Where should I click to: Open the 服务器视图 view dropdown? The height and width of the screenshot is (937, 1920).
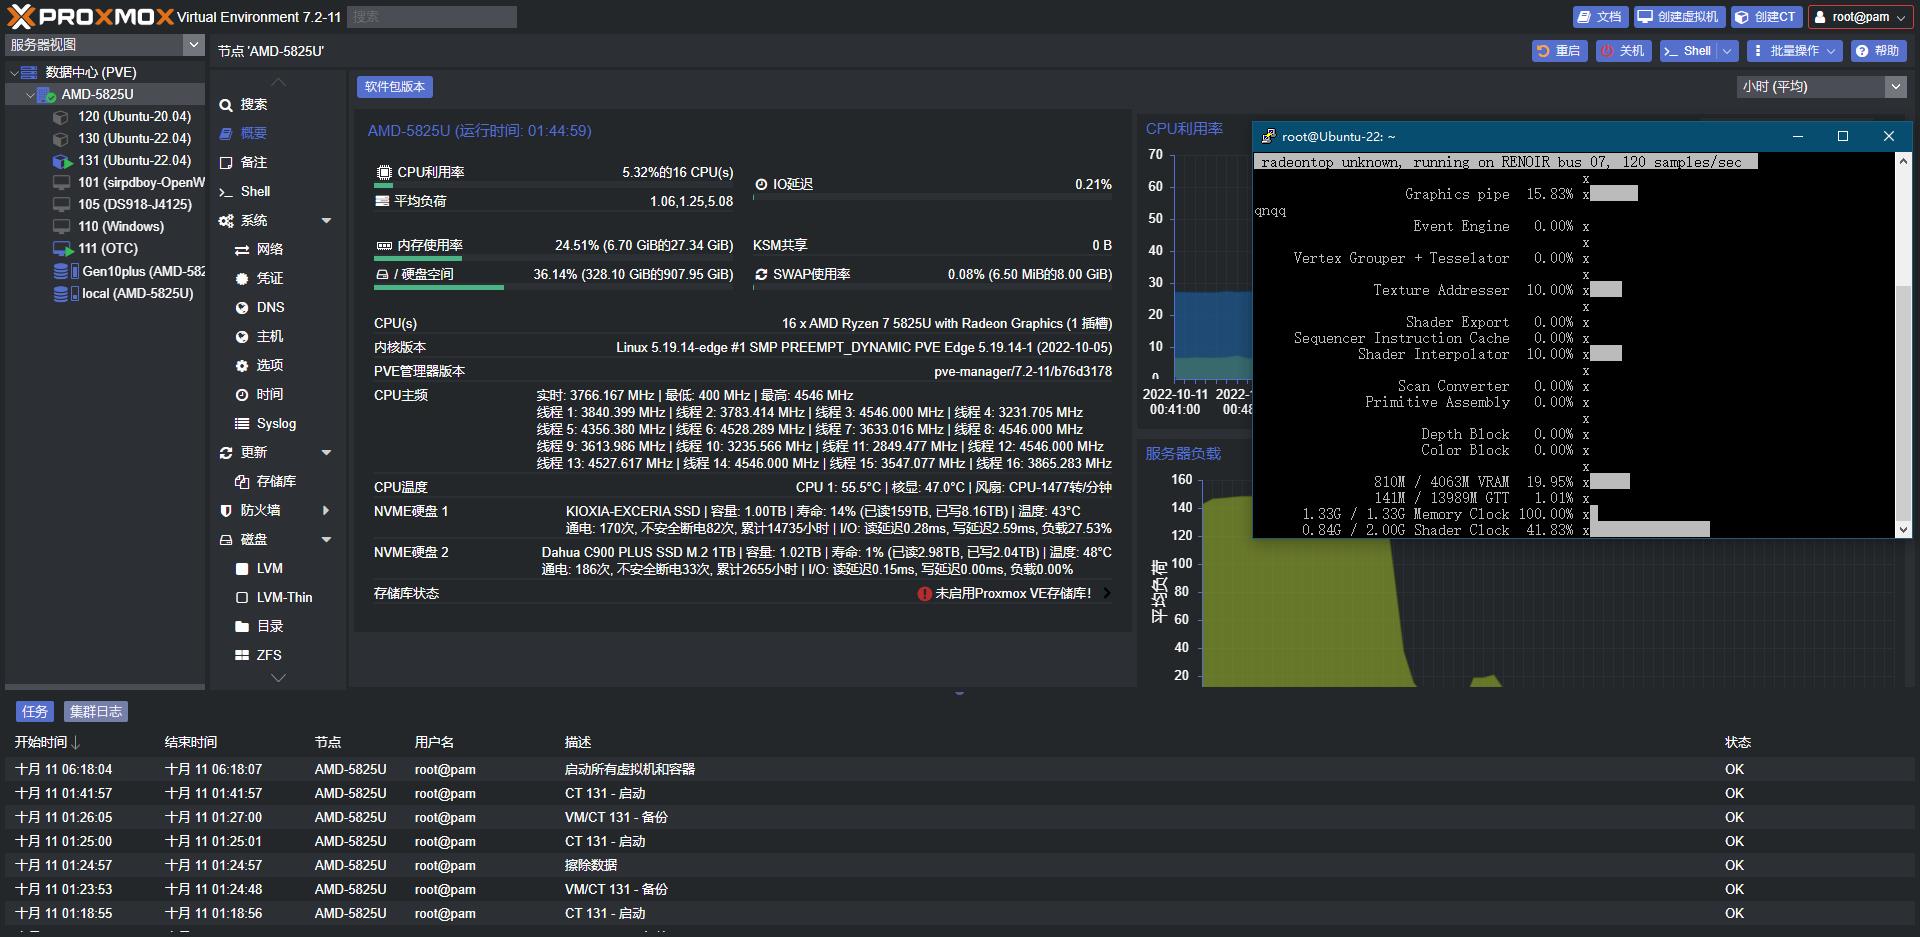point(194,45)
